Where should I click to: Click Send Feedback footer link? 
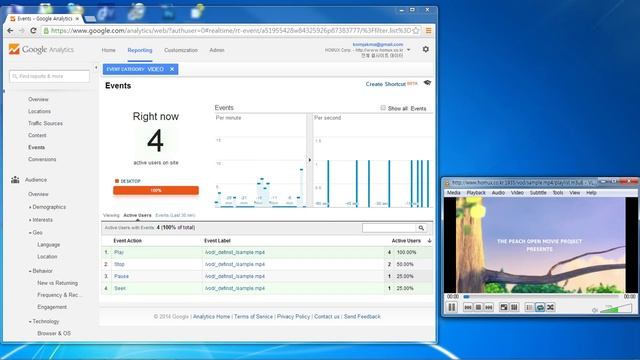362,317
